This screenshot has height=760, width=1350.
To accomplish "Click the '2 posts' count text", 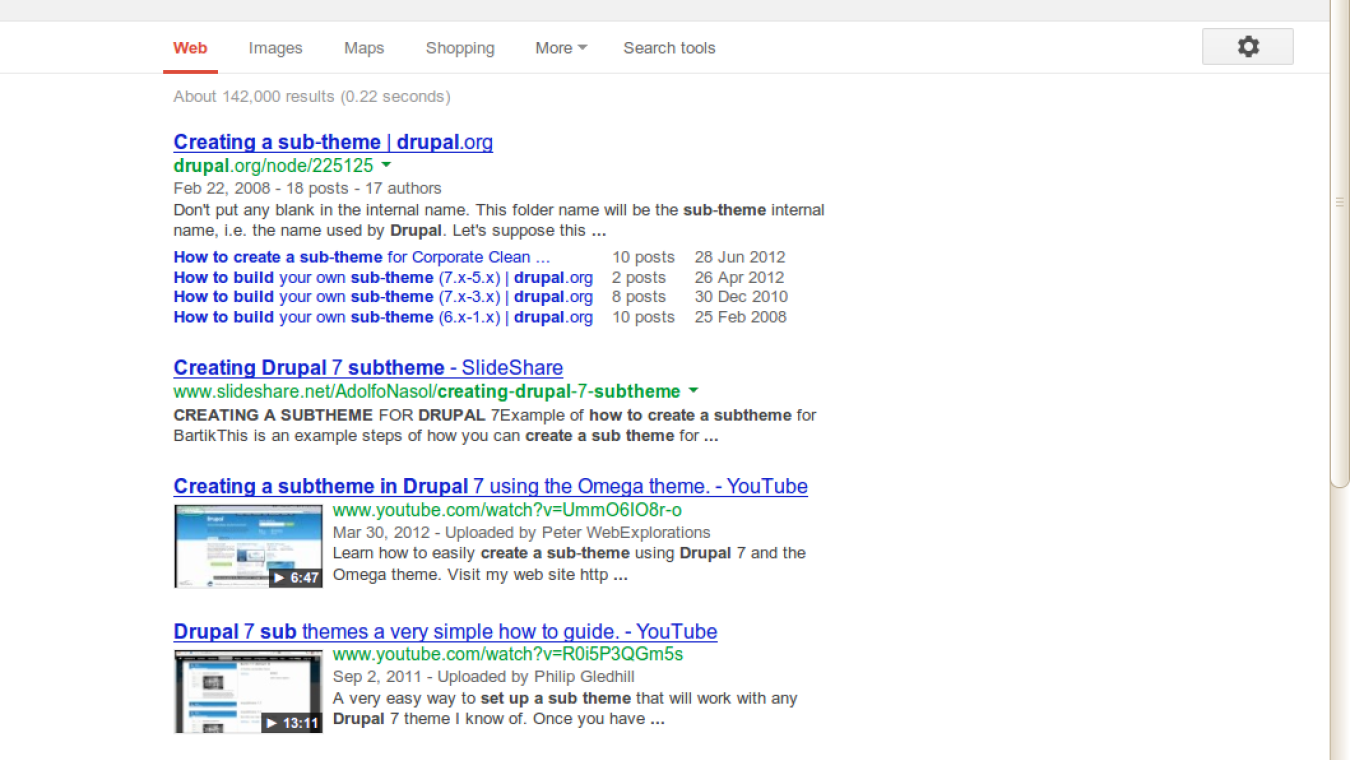I will (638, 277).
